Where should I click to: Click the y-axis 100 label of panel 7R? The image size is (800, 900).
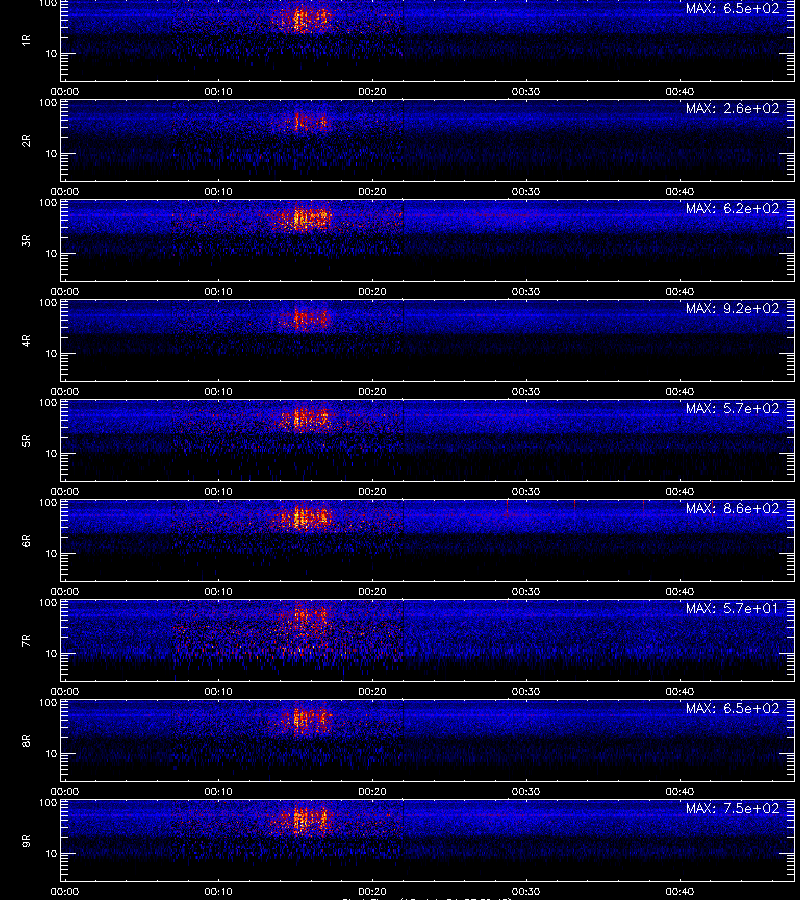48,603
